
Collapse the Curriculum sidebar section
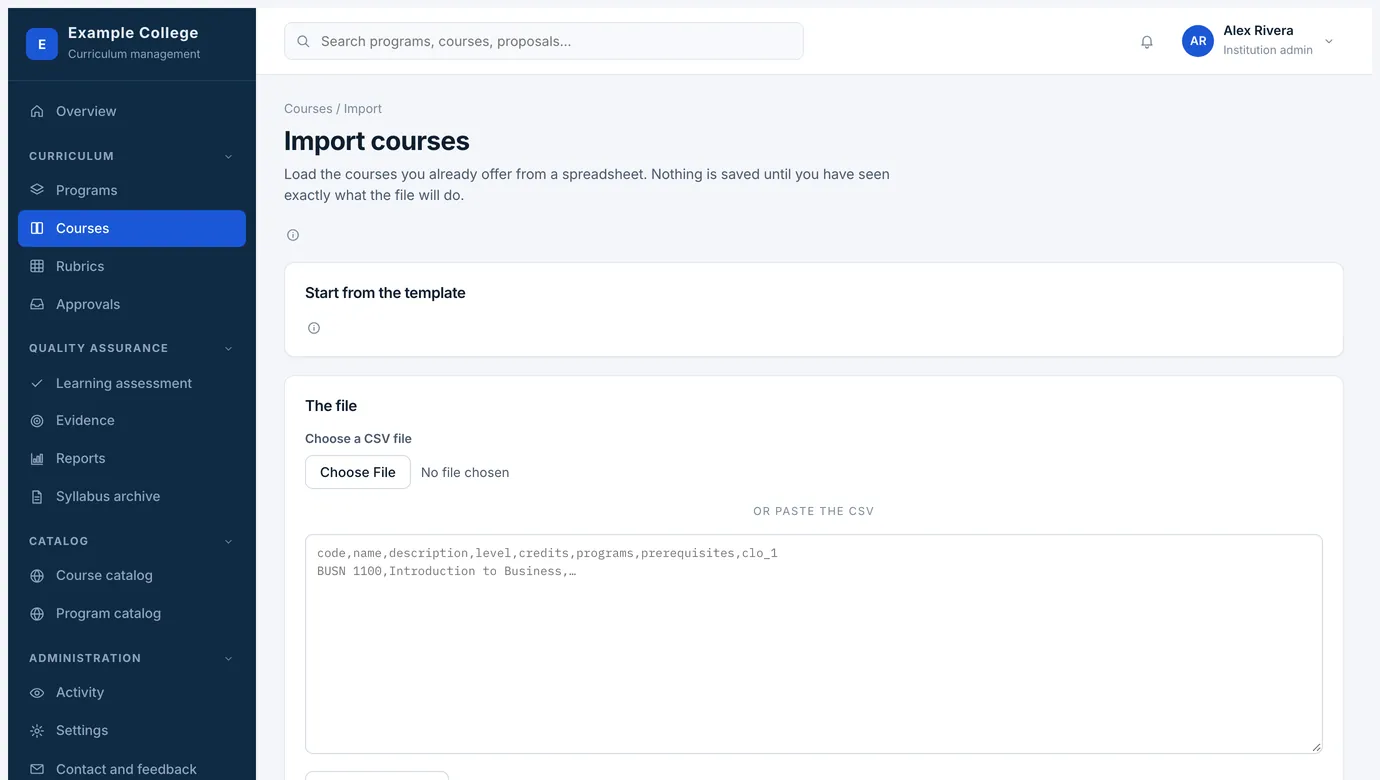point(228,157)
